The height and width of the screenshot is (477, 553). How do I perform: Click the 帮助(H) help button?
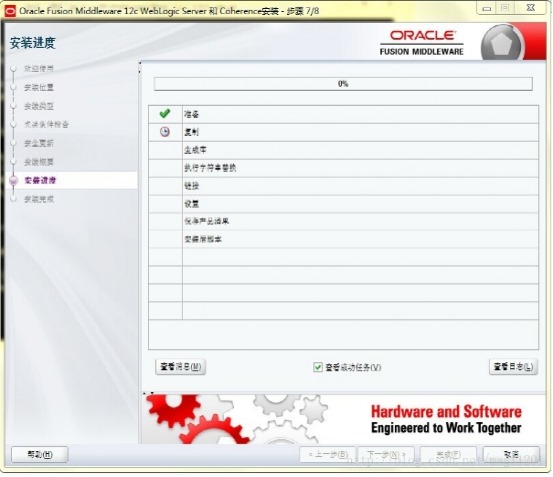tap(40, 454)
